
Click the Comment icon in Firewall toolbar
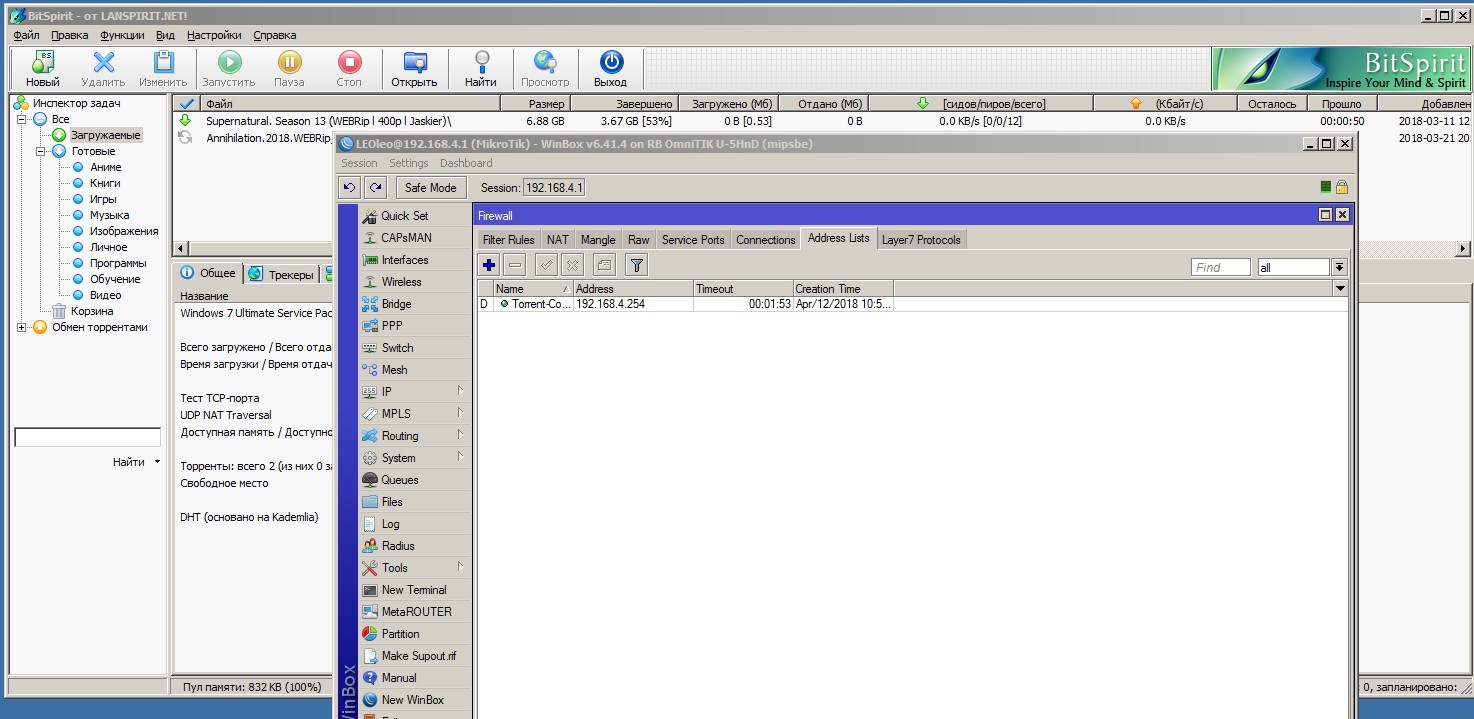(603, 265)
